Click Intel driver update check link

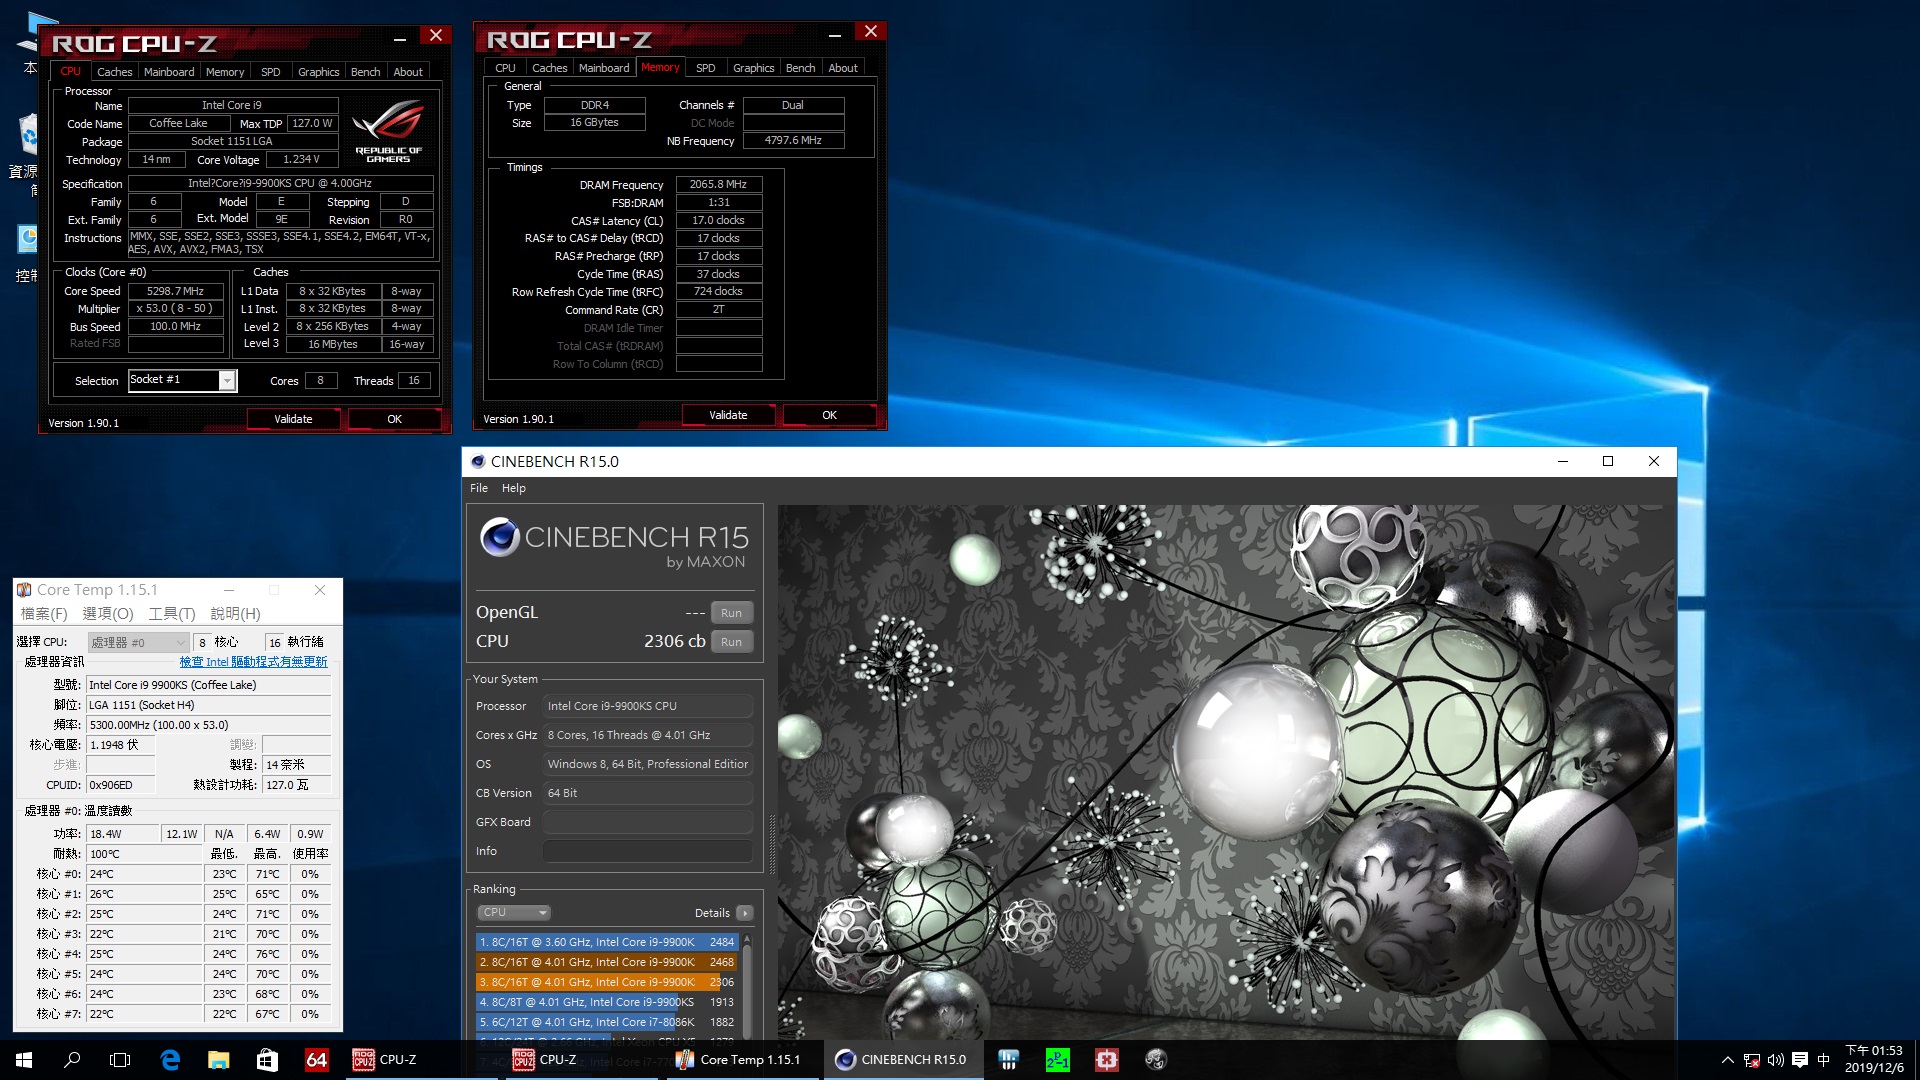(253, 662)
